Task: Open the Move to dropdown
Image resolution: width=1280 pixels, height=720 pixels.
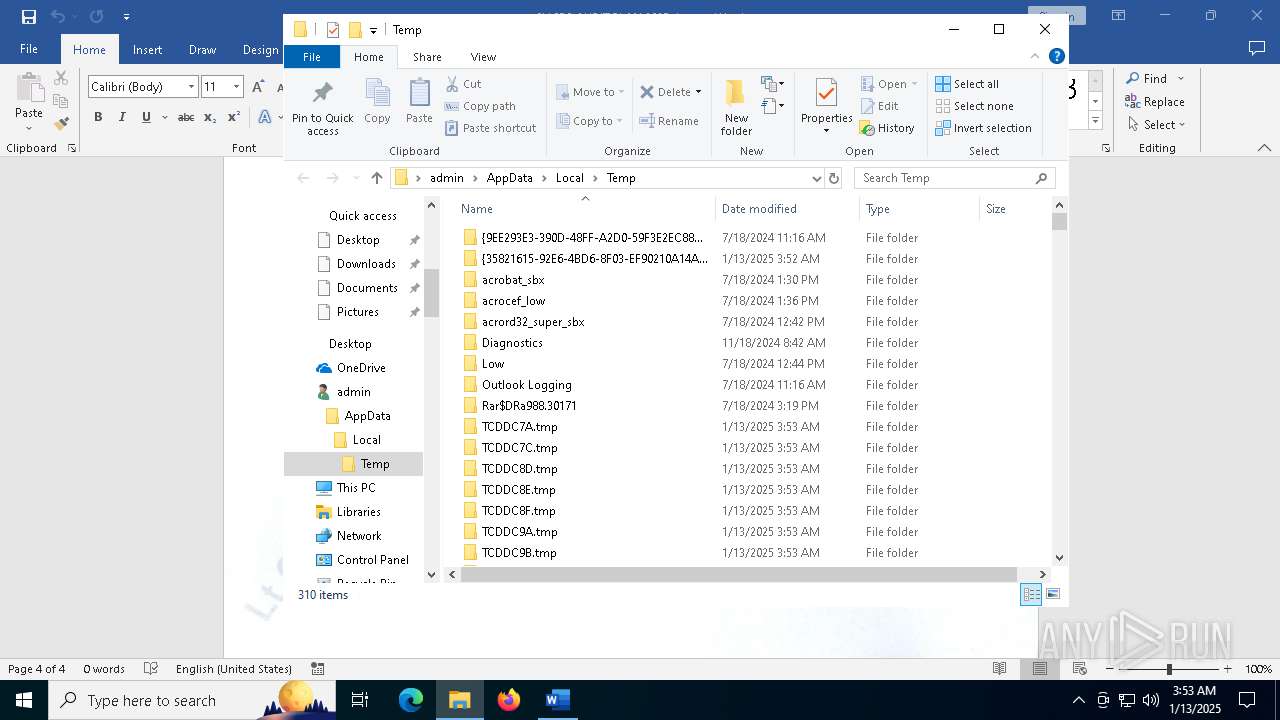Action: click(x=590, y=92)
